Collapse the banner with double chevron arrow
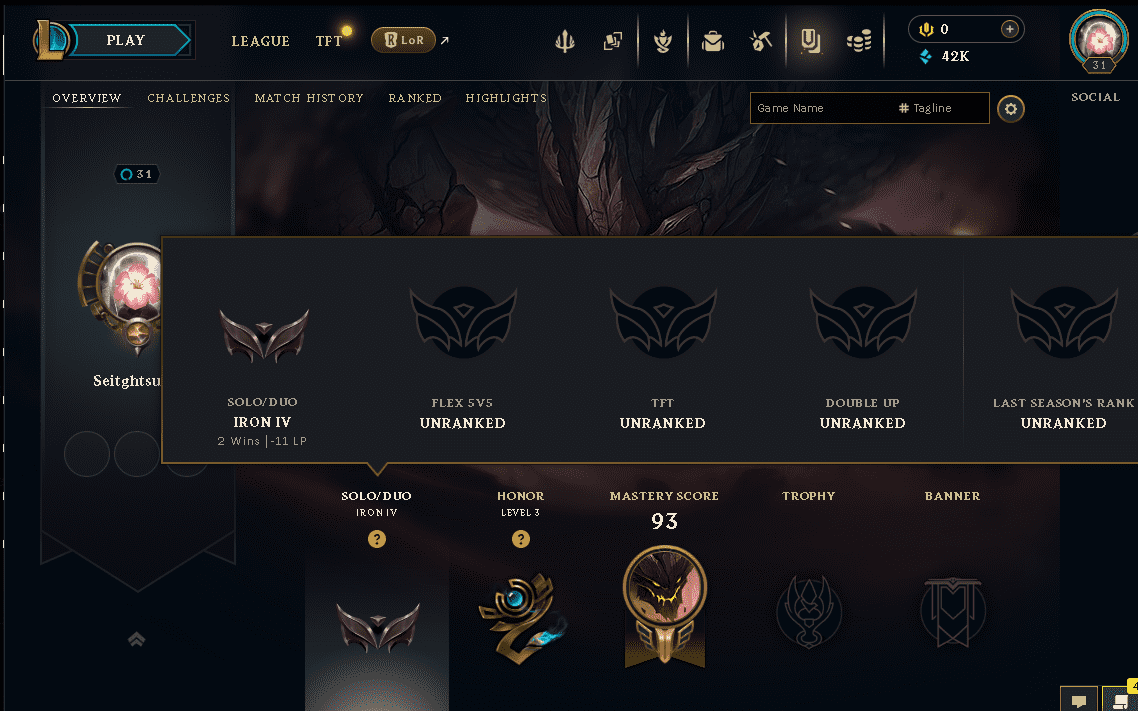Screen dimensions: 1138x711 pos(136,639)
